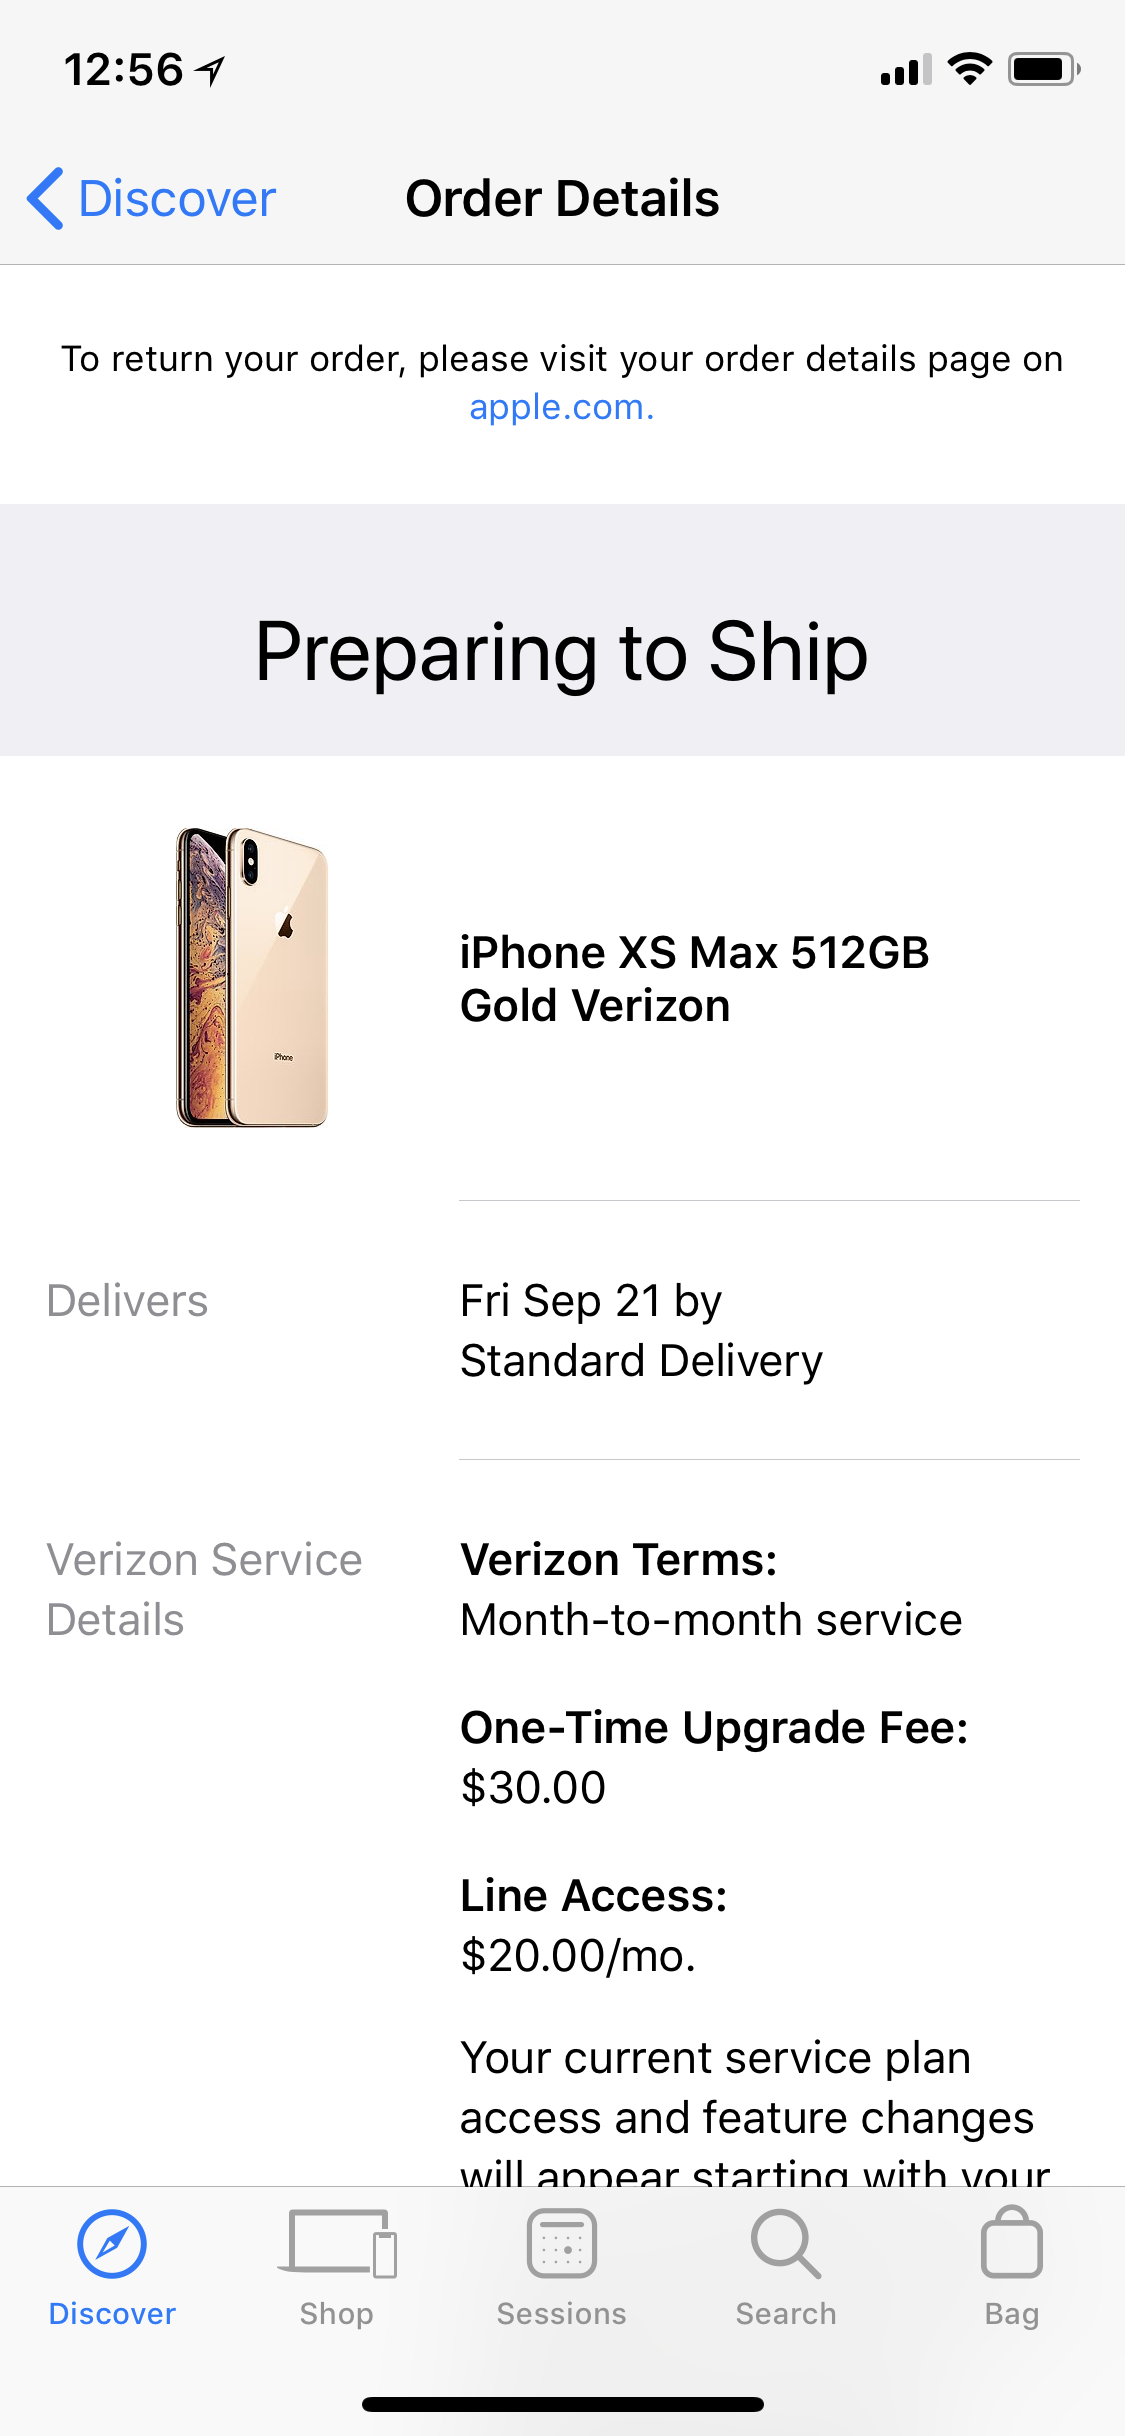The width and height of the screenshot is (1125, 2436).
Task: Open the Discover tab compass icon
Action: (112, 2244)
